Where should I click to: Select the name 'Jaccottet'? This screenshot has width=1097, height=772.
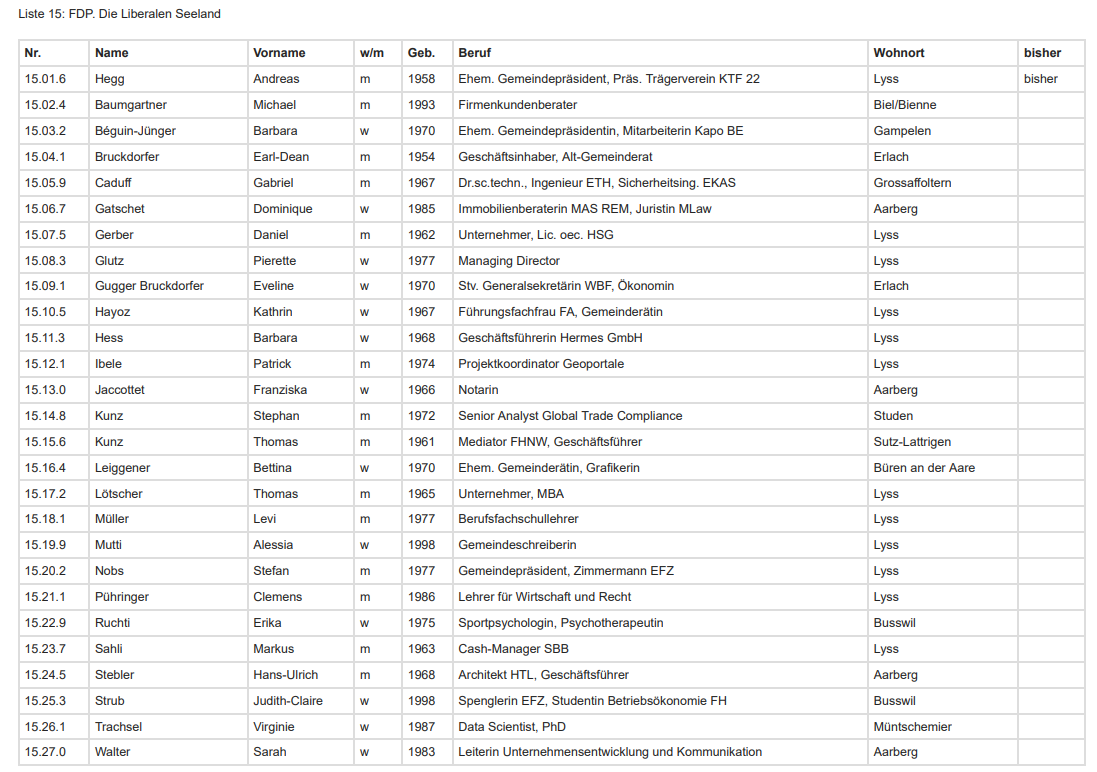tap(120, 389)
